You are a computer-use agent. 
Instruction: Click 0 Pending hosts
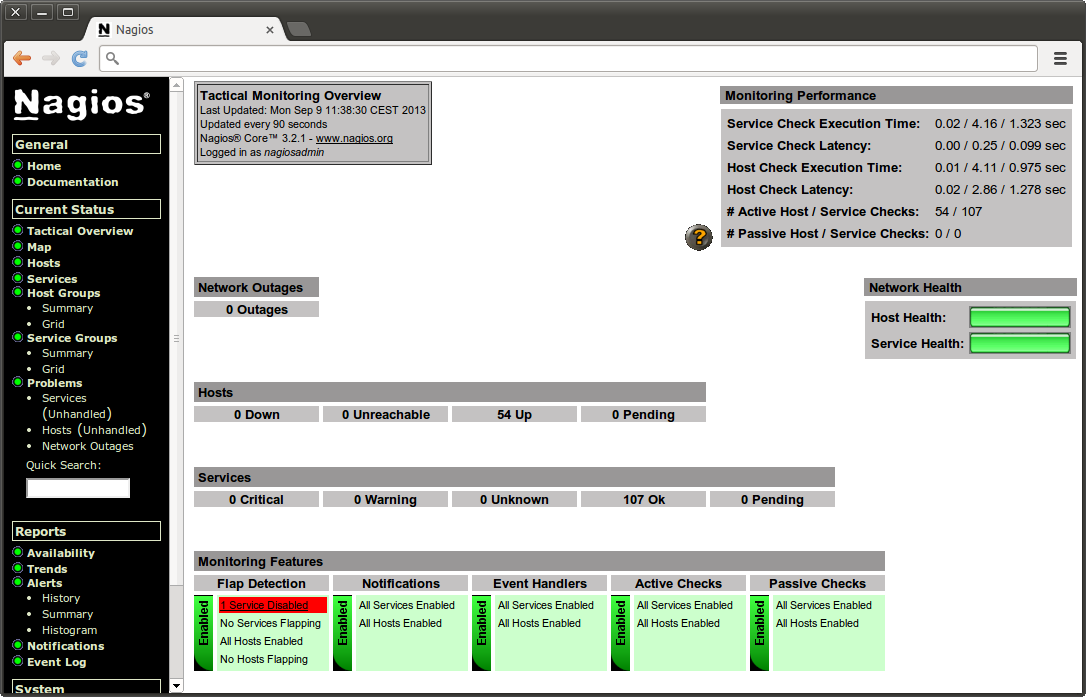click(643, 415)
